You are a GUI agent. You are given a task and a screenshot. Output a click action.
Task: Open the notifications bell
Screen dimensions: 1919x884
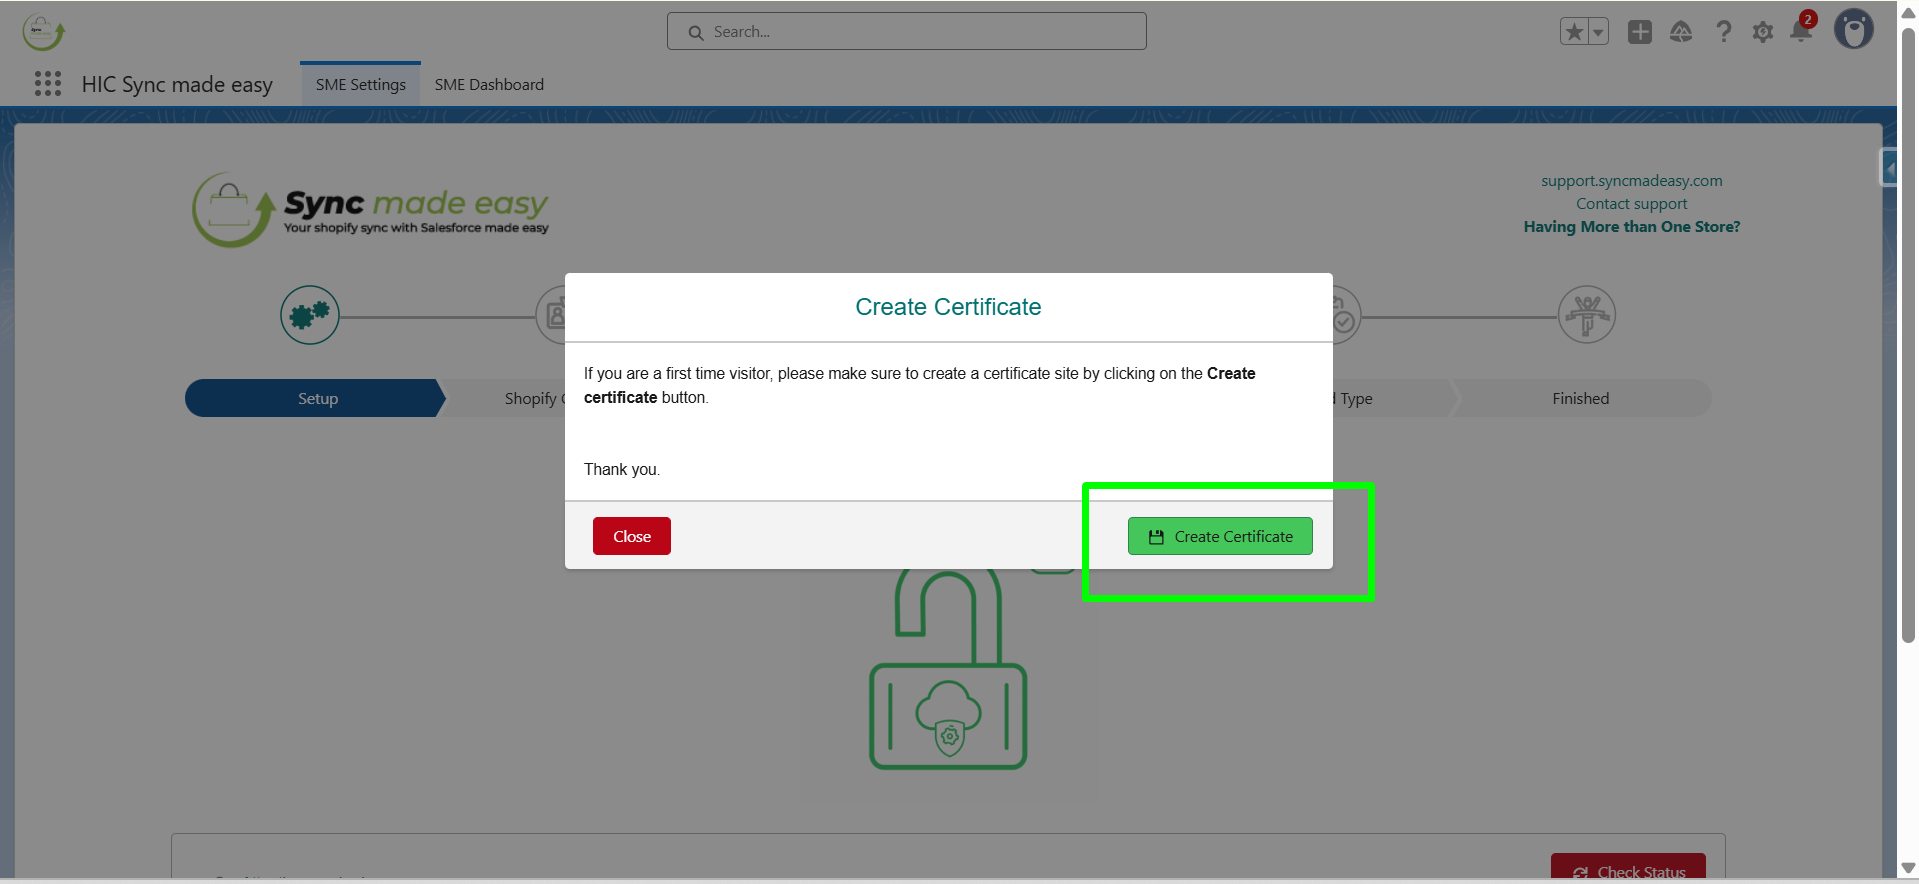[1801, 32]
